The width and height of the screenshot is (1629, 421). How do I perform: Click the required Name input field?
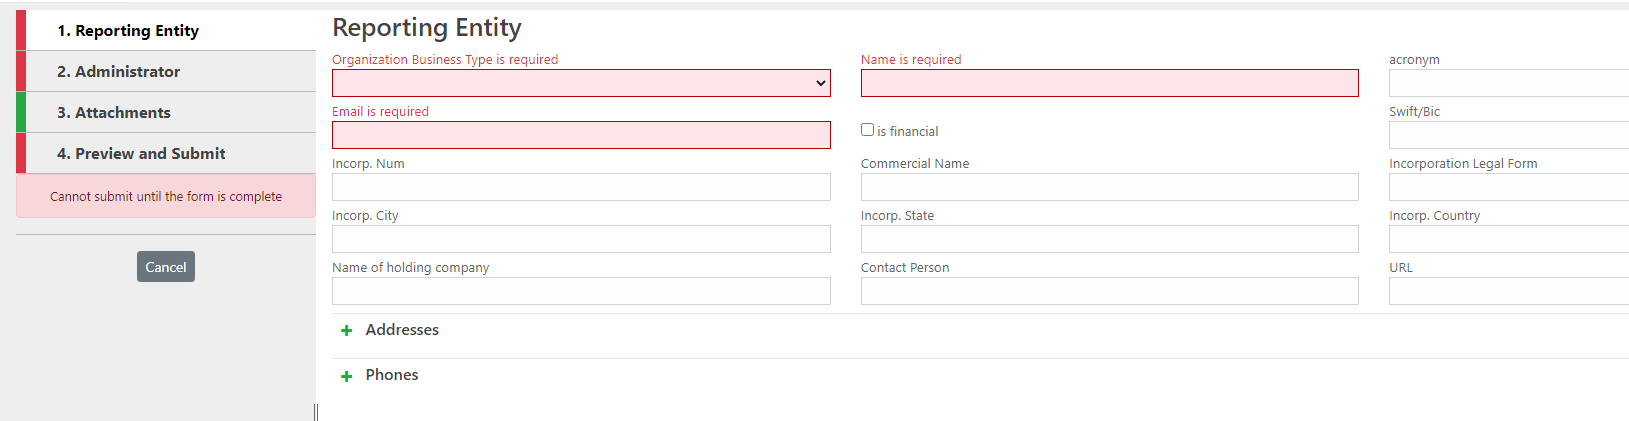click(x=1109, y=83)
